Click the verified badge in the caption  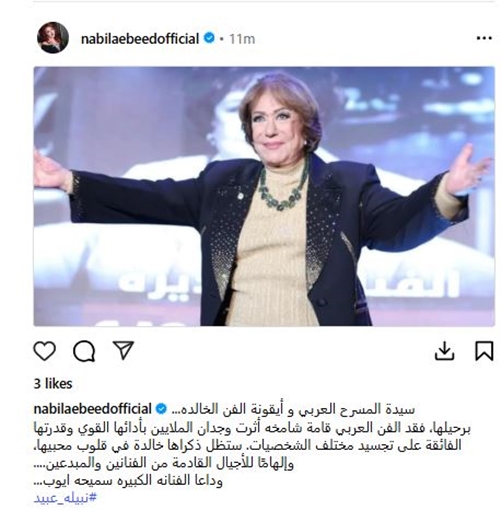click(161, 409)
